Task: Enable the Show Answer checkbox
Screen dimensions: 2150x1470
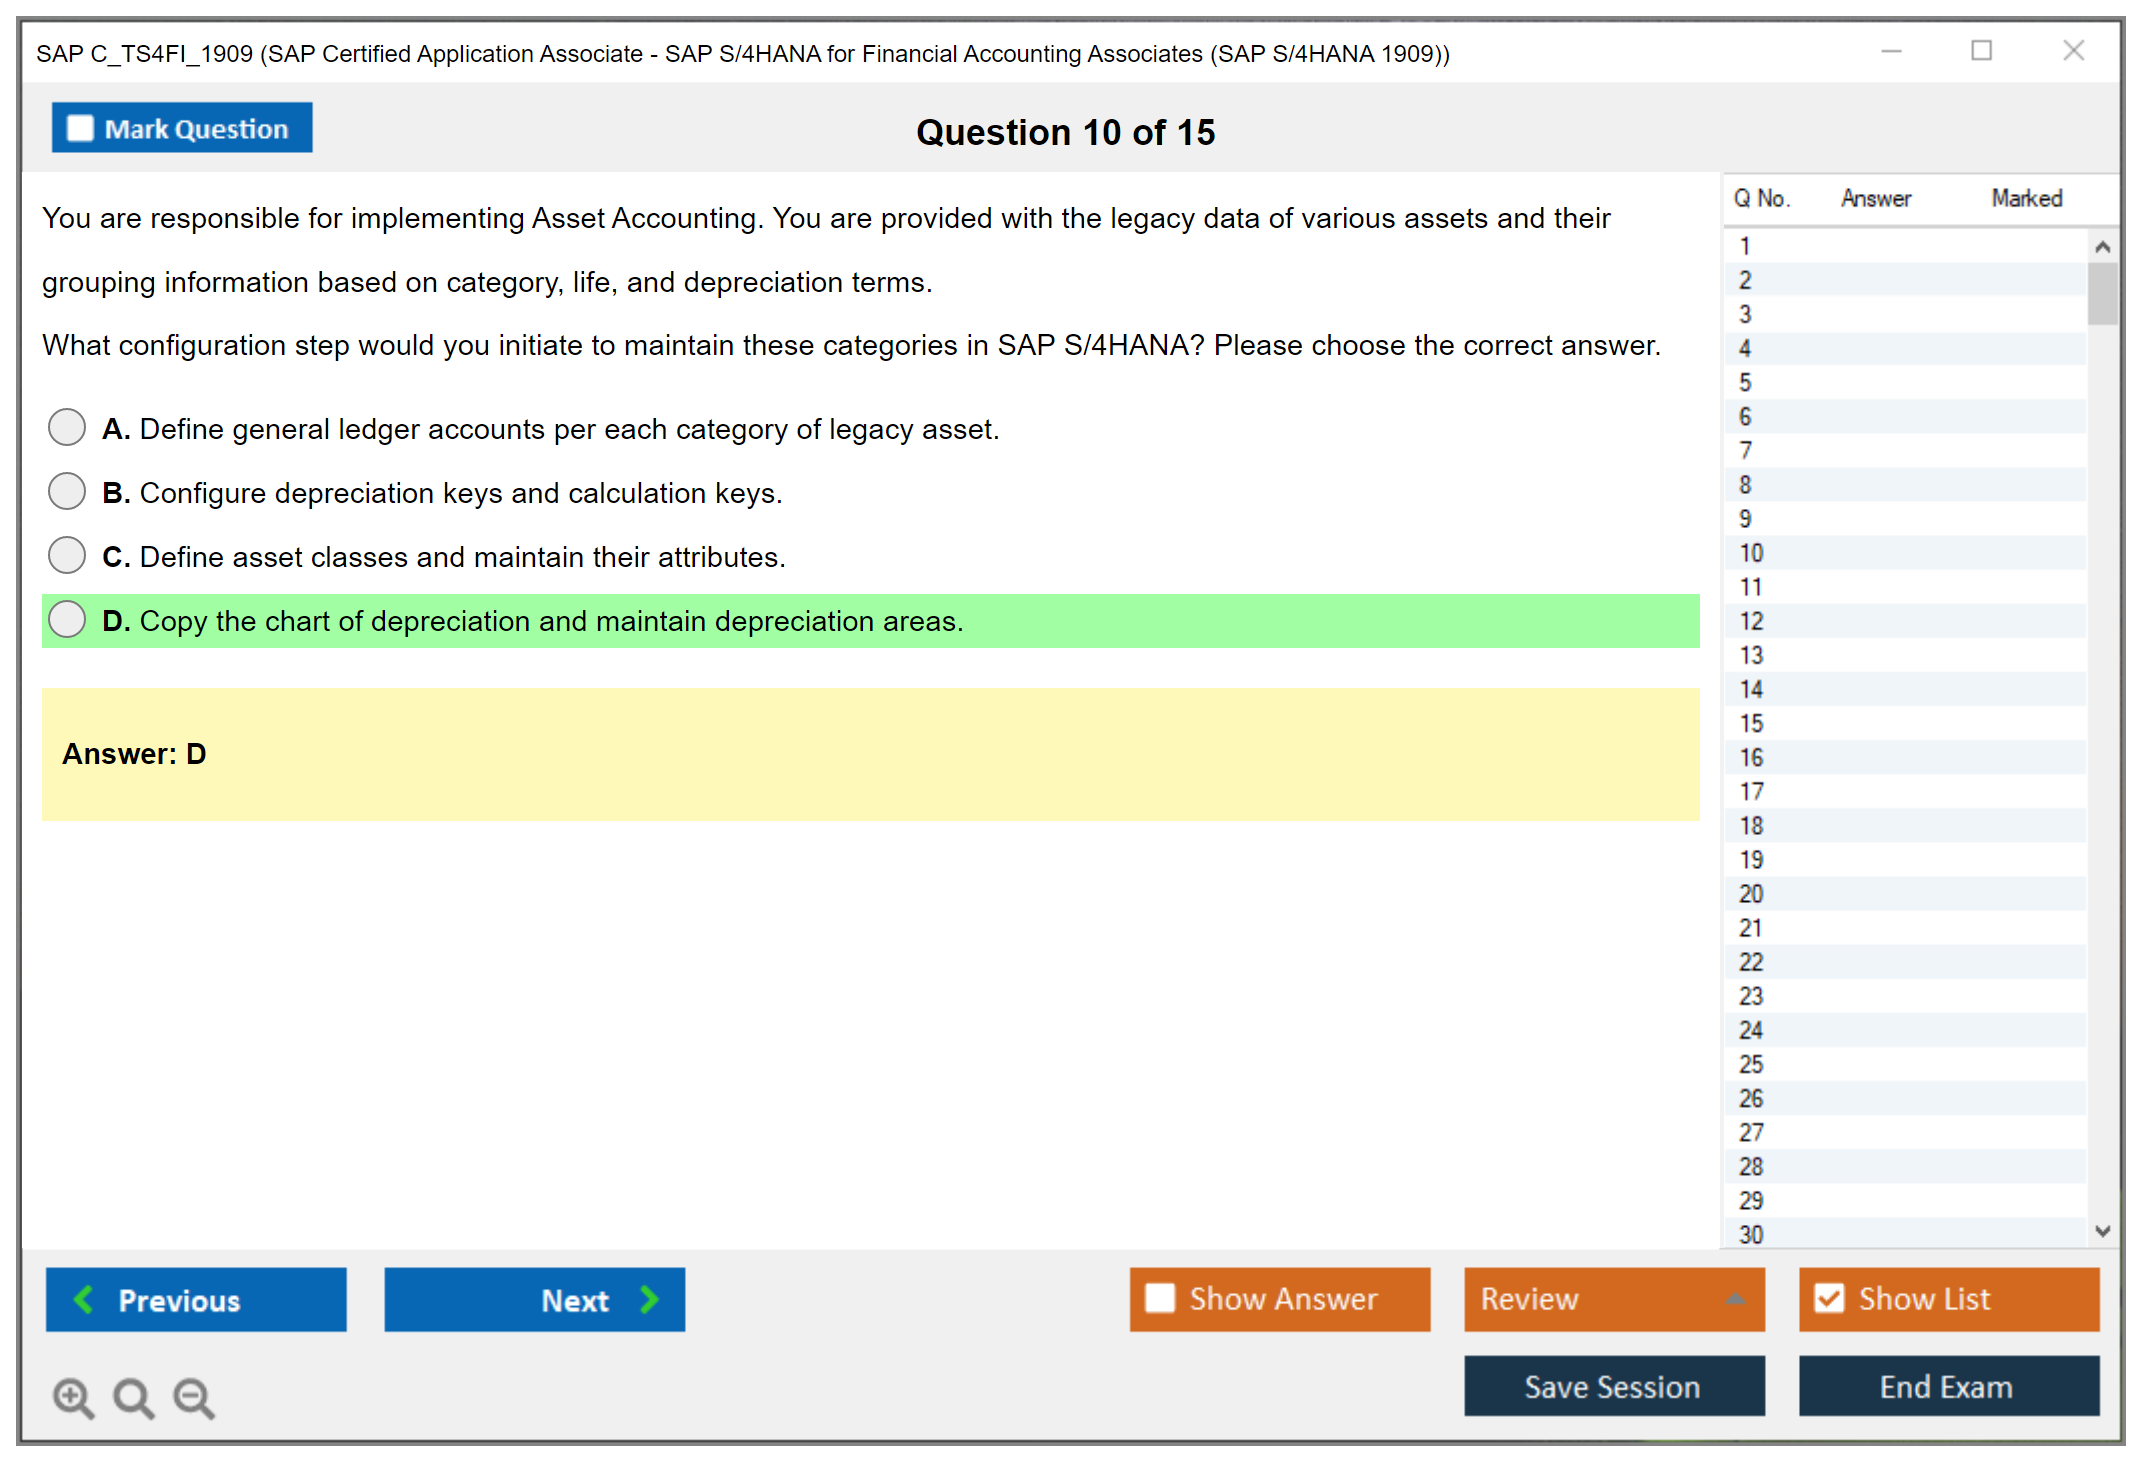Action: [1160, 1298]
